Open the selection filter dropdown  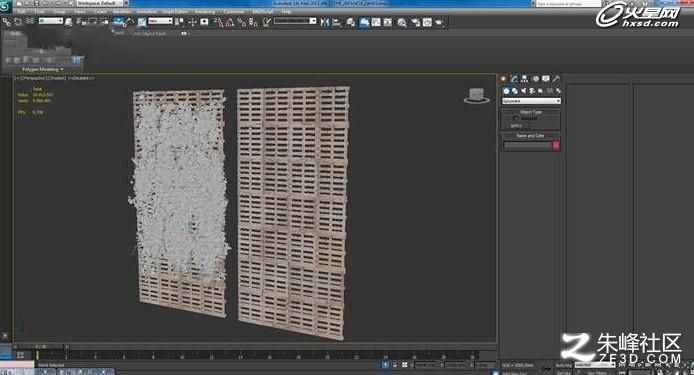(x=50, y=21)
